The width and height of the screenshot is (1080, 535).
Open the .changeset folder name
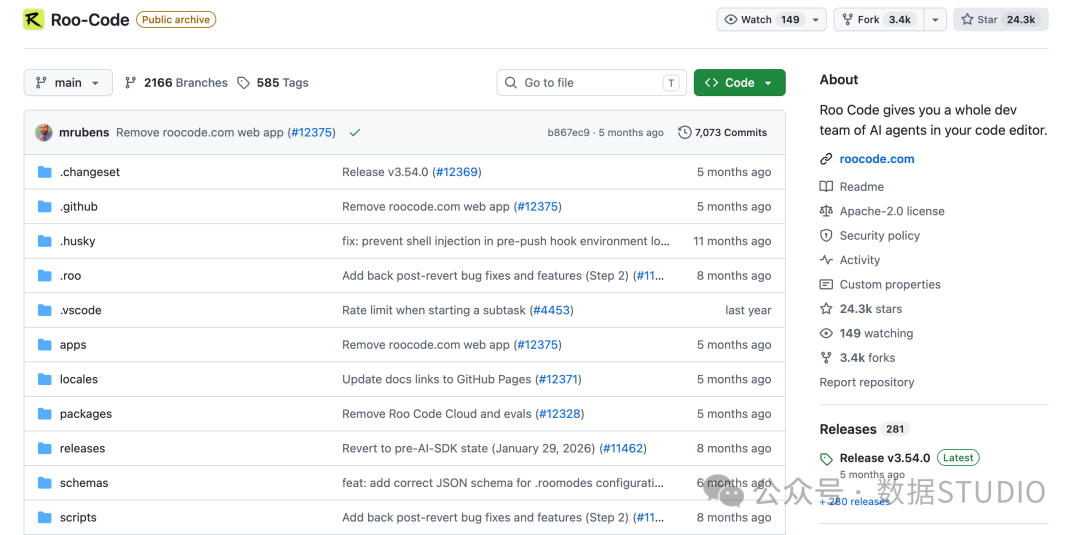click(x=90, y=172)
